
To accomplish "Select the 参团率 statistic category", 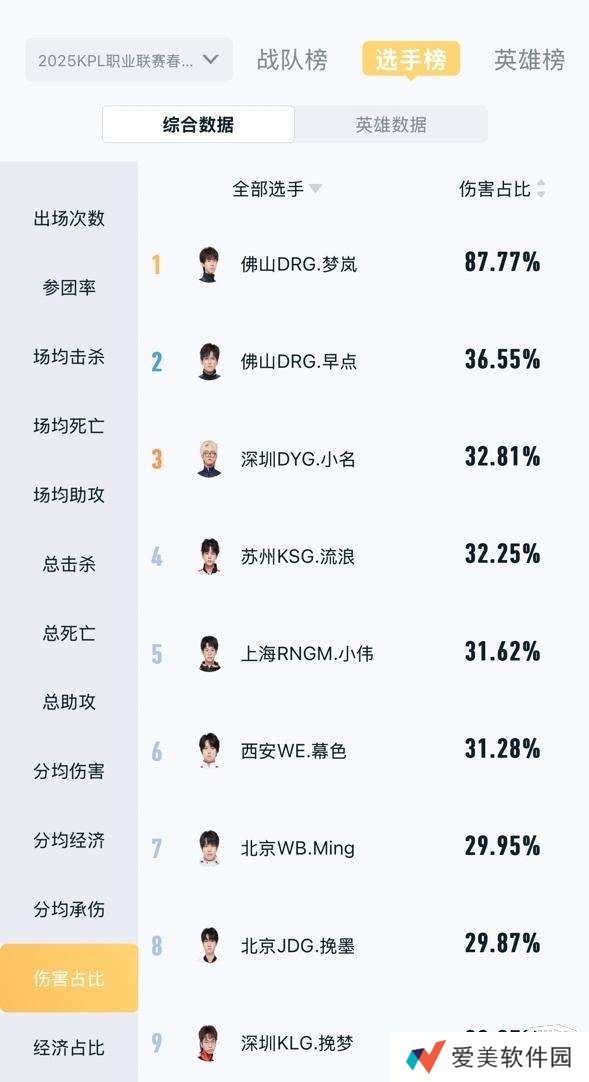I will 64,287.
